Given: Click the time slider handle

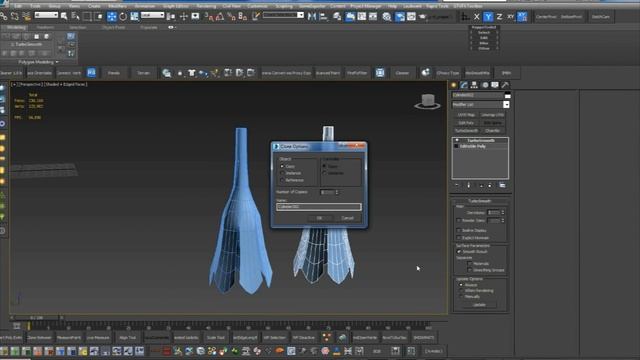Looking at the screenshot, I should (x=37, y=318).
